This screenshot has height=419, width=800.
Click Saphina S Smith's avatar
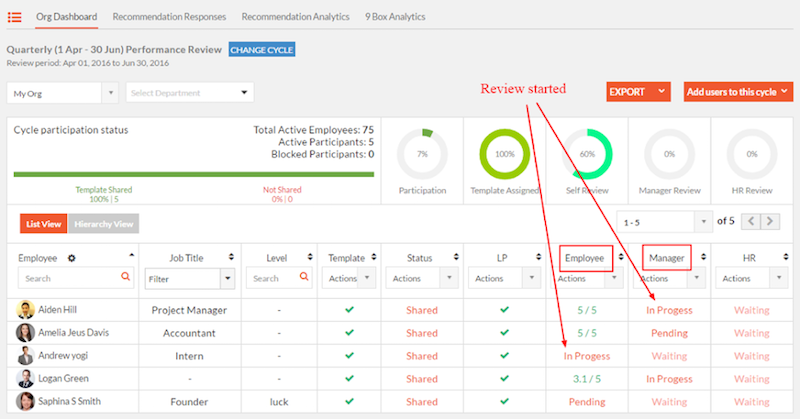click(25, 402)
